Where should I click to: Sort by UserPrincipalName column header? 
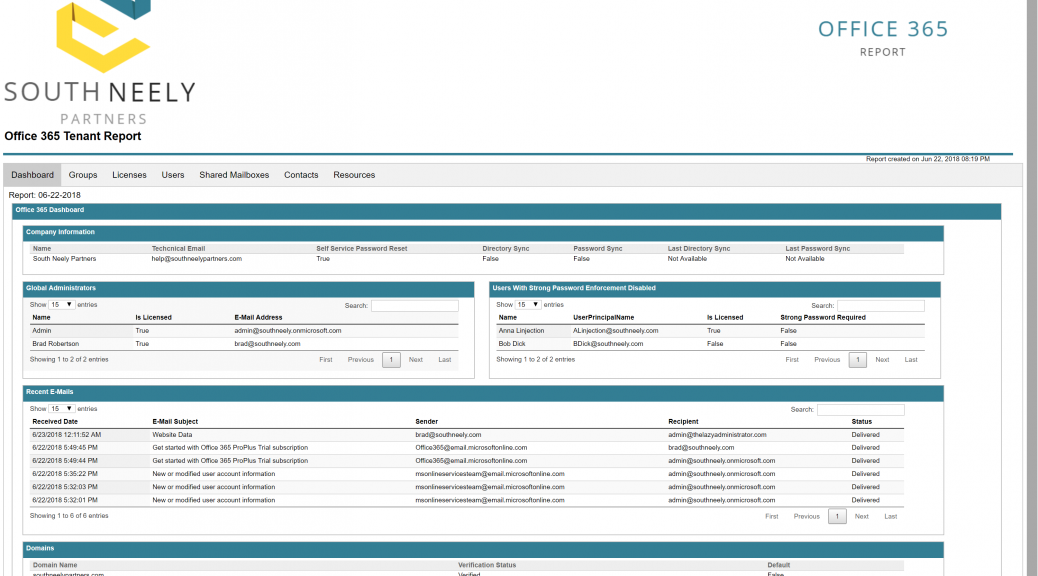point(604,318)
